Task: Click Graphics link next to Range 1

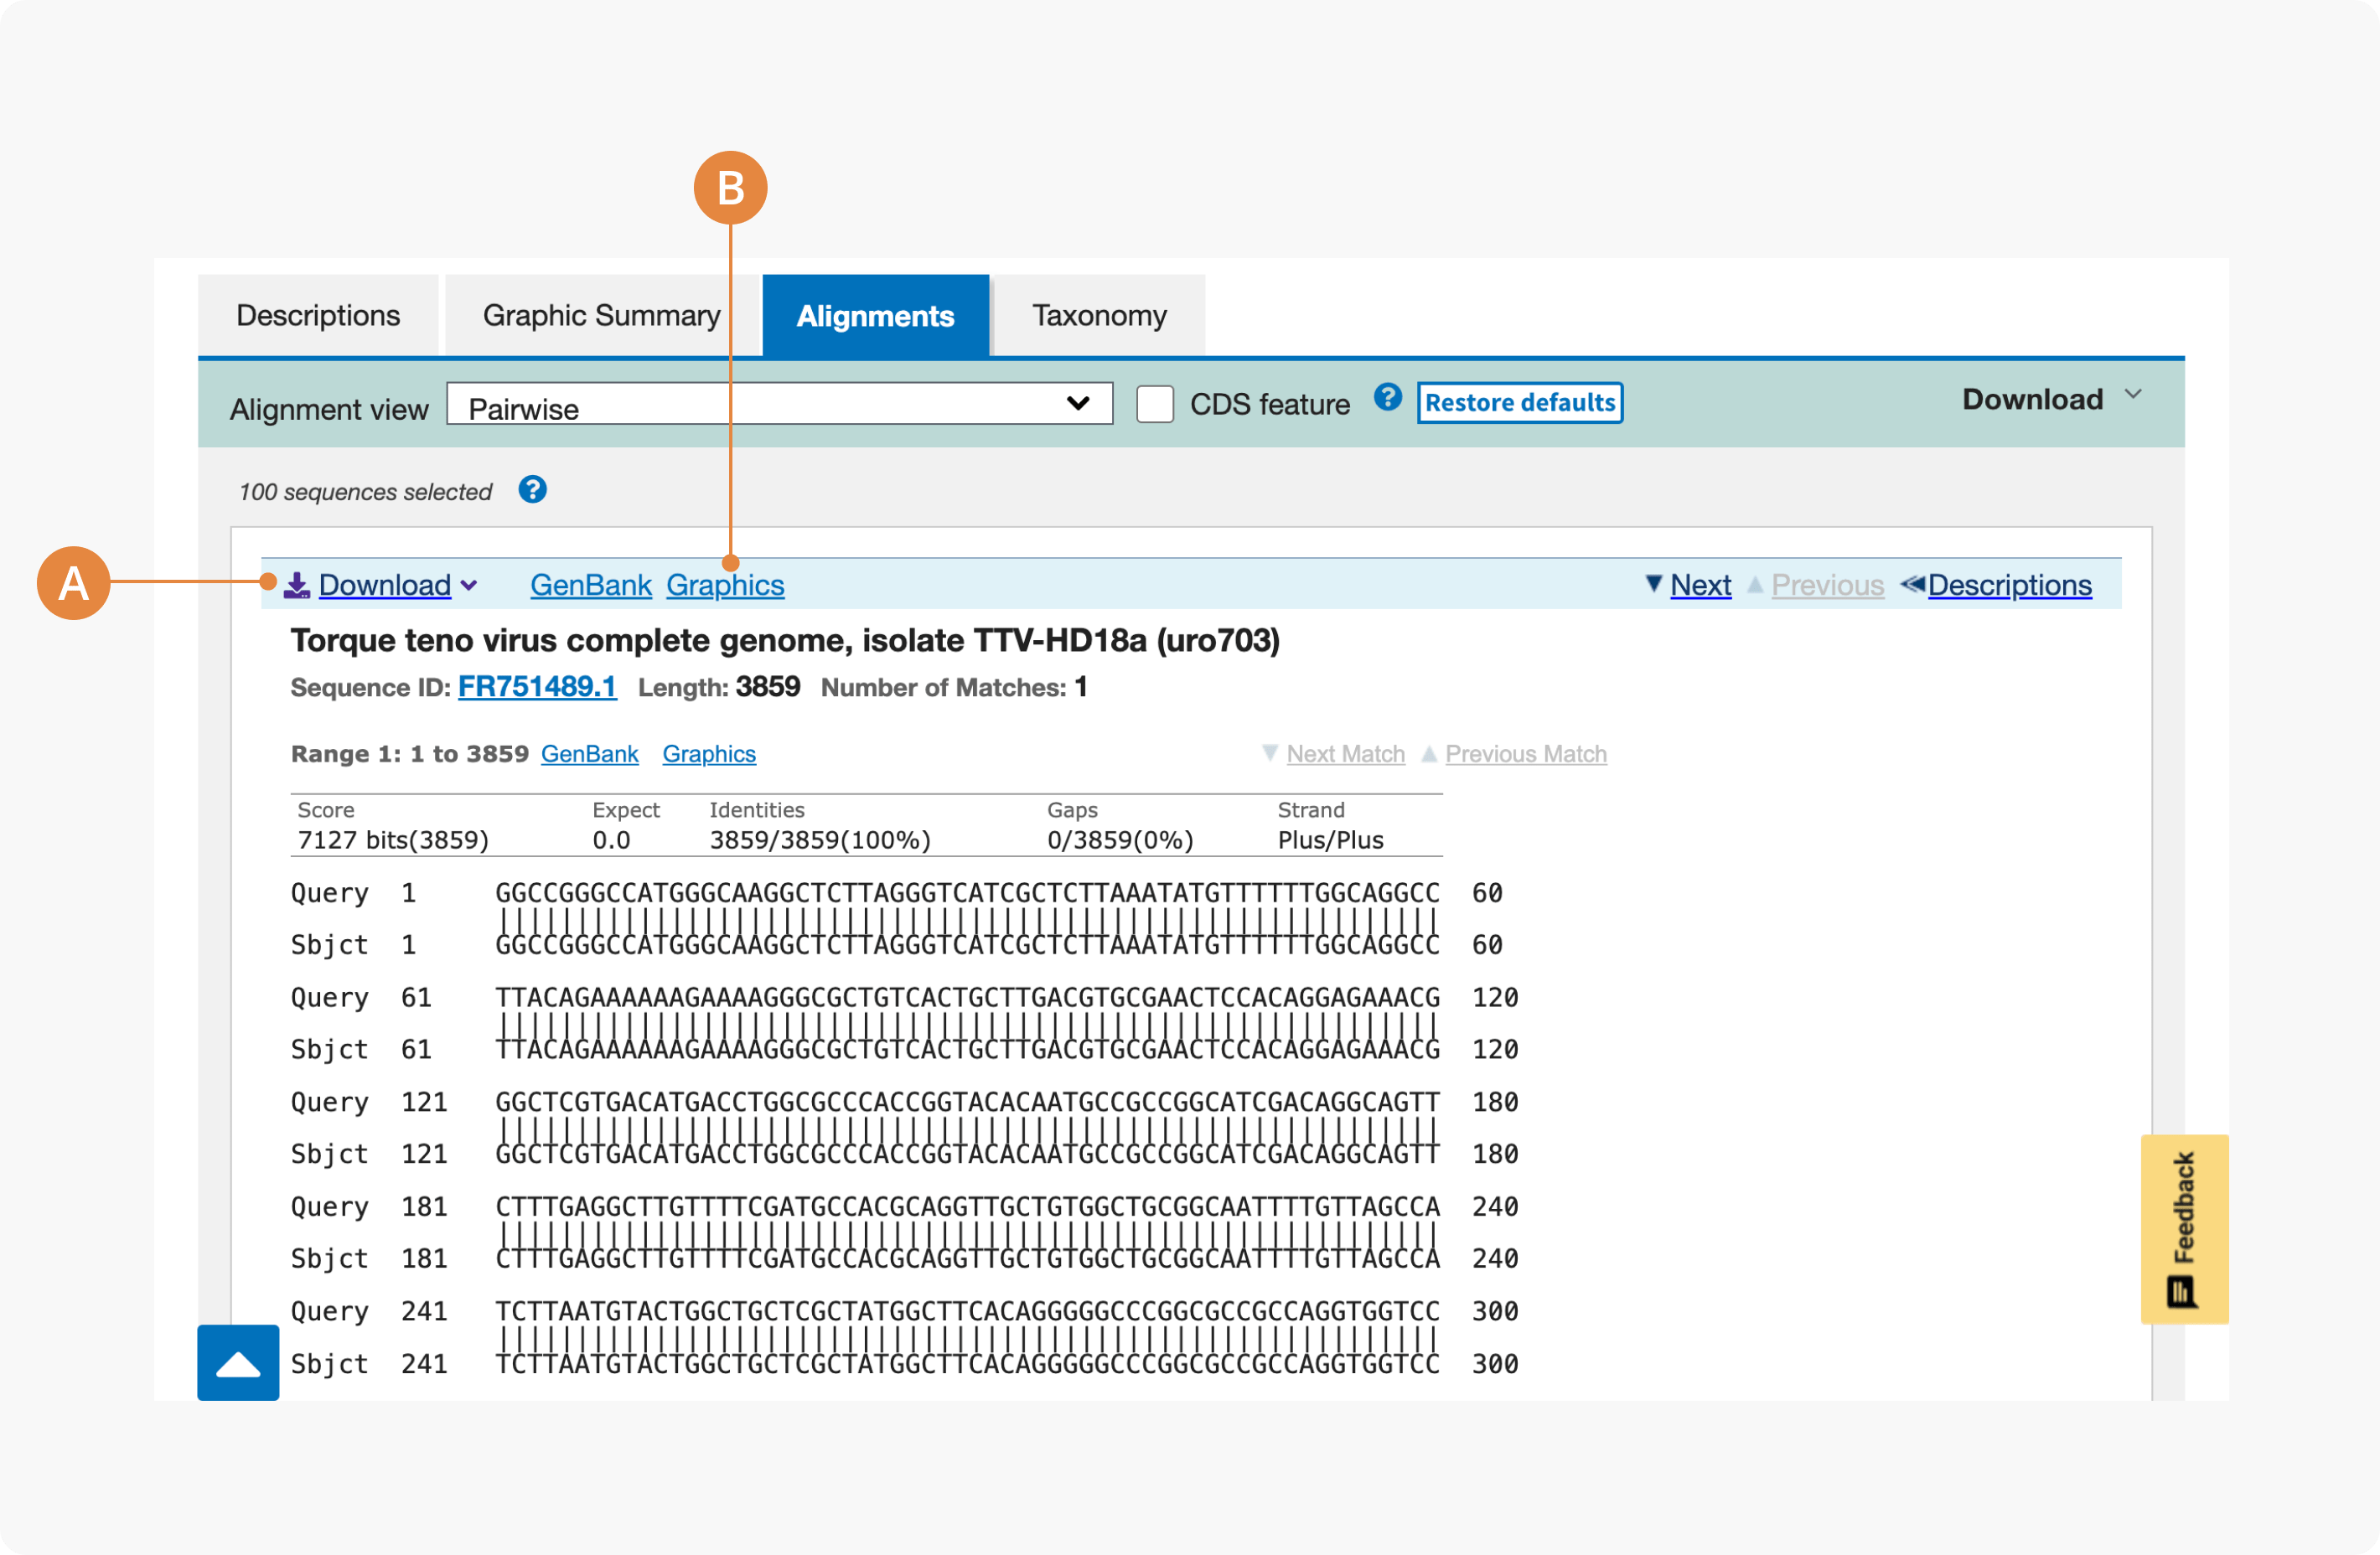Action: coord(709,754)
